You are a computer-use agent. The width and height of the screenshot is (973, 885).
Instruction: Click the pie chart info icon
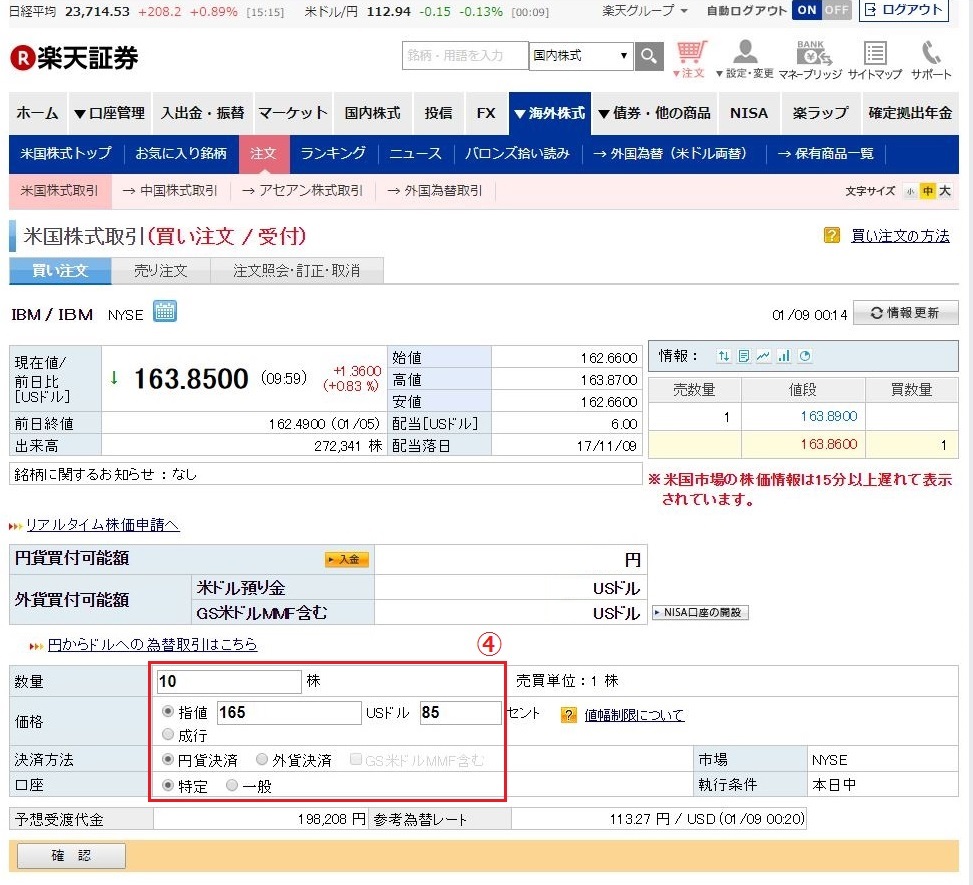click(x=805, y=356)
